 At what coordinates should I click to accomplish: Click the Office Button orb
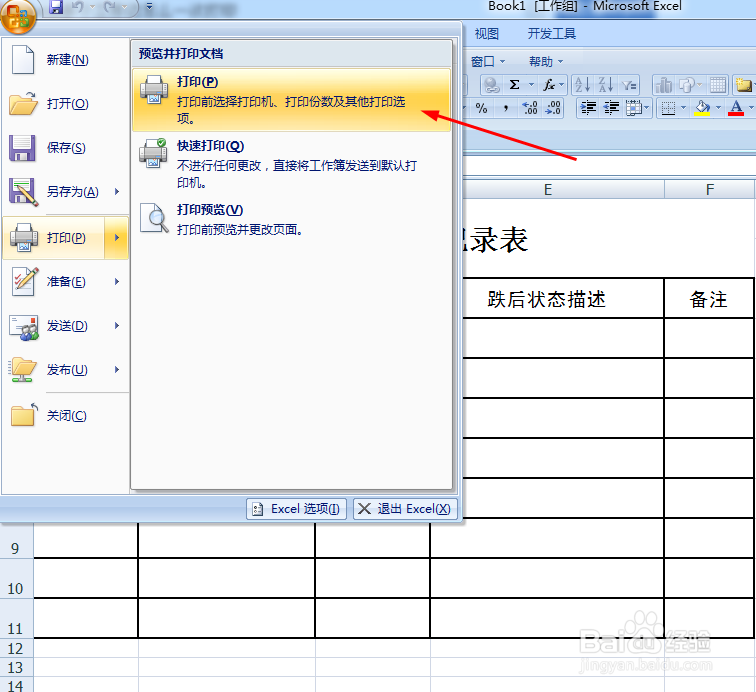click(18, 16)
